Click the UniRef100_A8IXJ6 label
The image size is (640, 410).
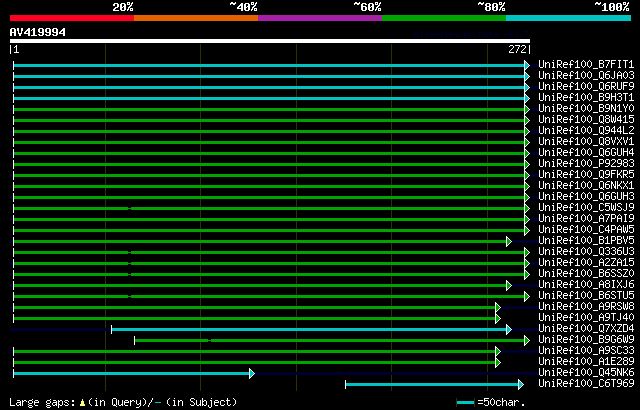[586, 285]
